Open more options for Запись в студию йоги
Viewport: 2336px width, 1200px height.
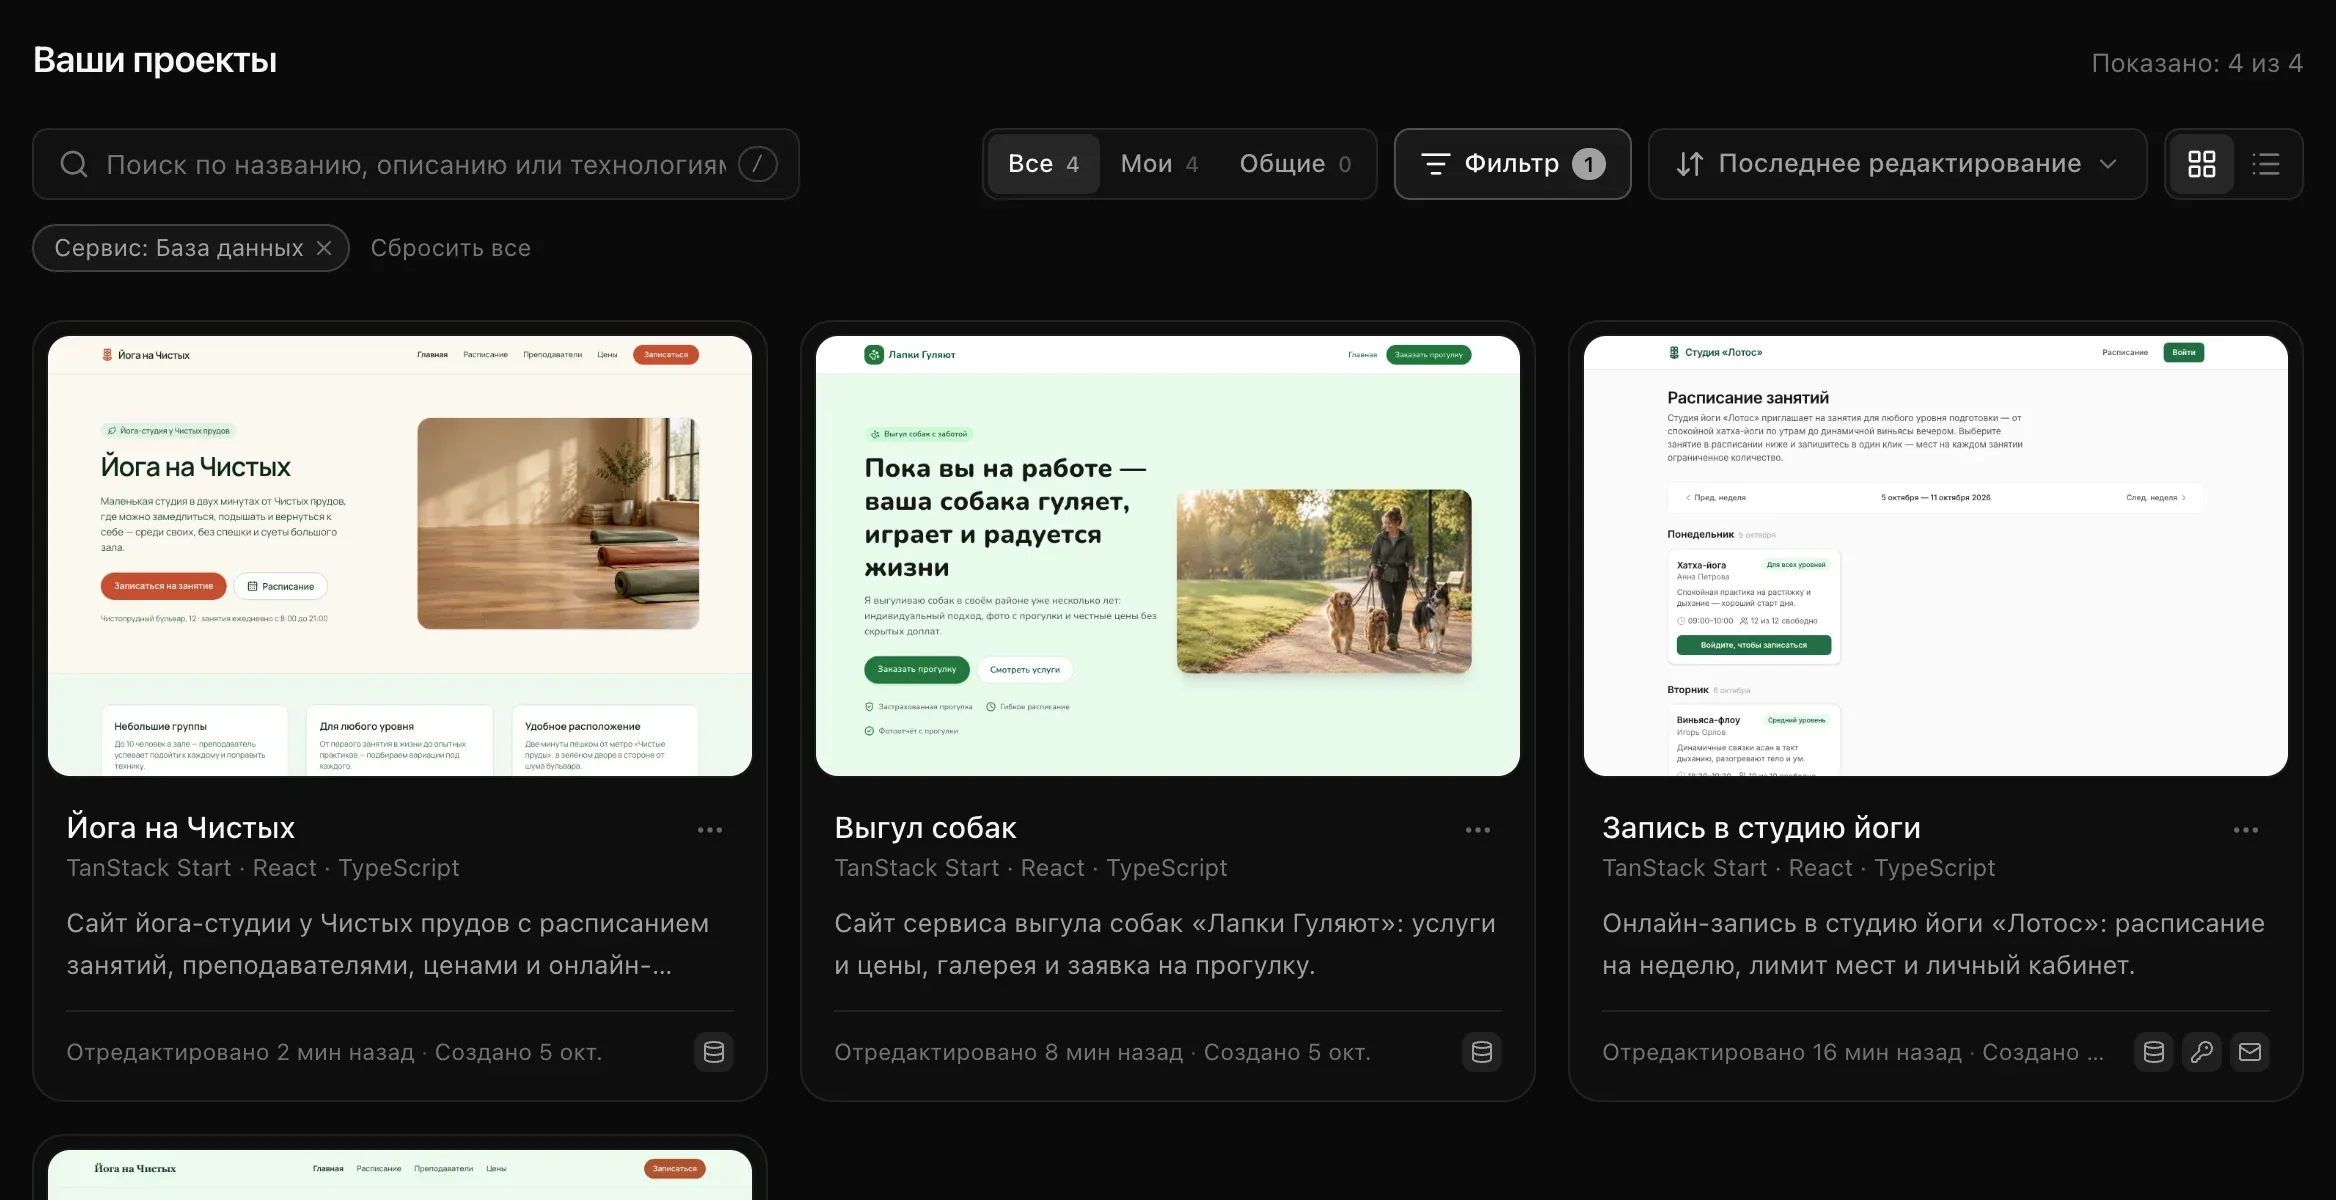click(2246, 830)
